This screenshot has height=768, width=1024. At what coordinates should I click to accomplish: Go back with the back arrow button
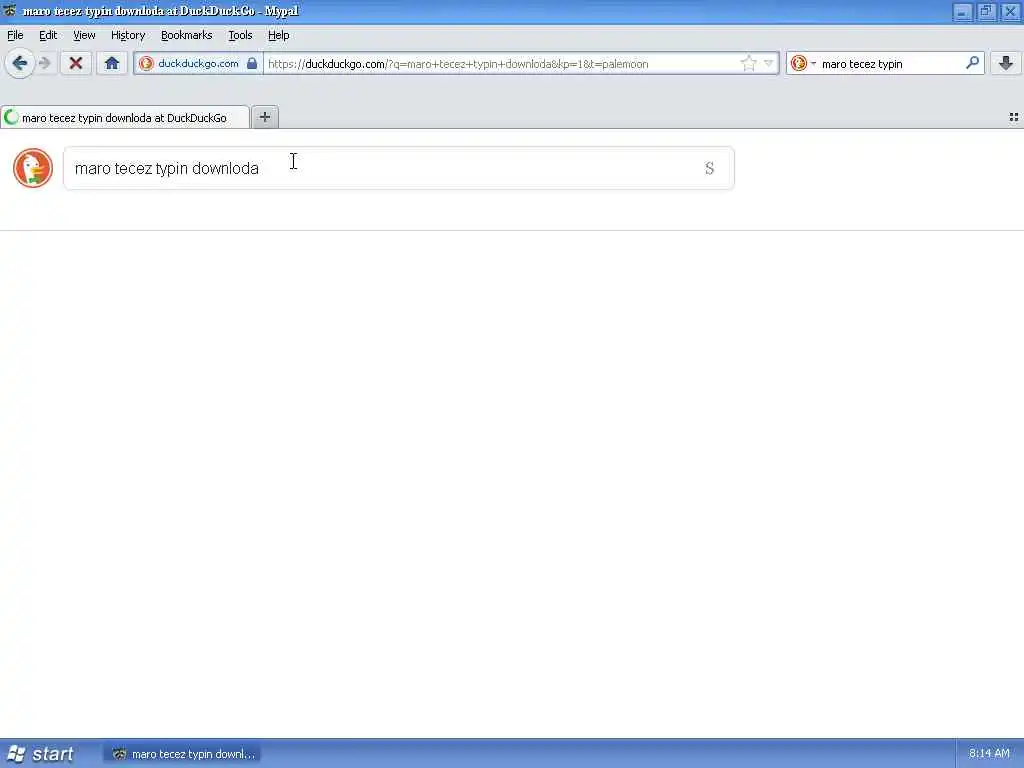20,63
